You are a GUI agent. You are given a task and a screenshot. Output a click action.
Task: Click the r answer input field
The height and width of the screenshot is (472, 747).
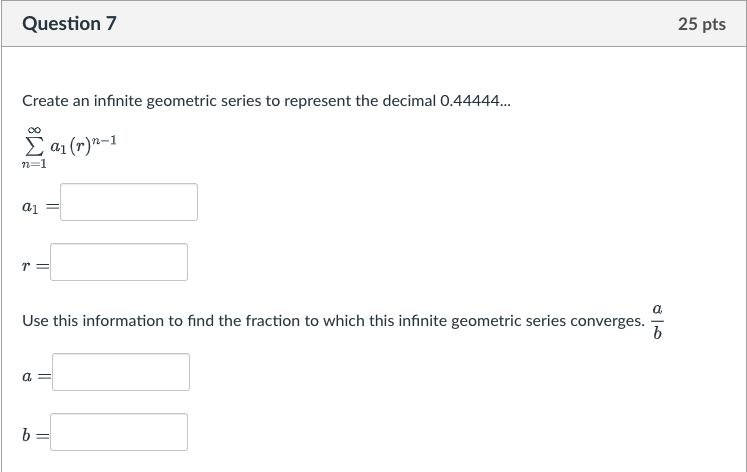point(119,262)
